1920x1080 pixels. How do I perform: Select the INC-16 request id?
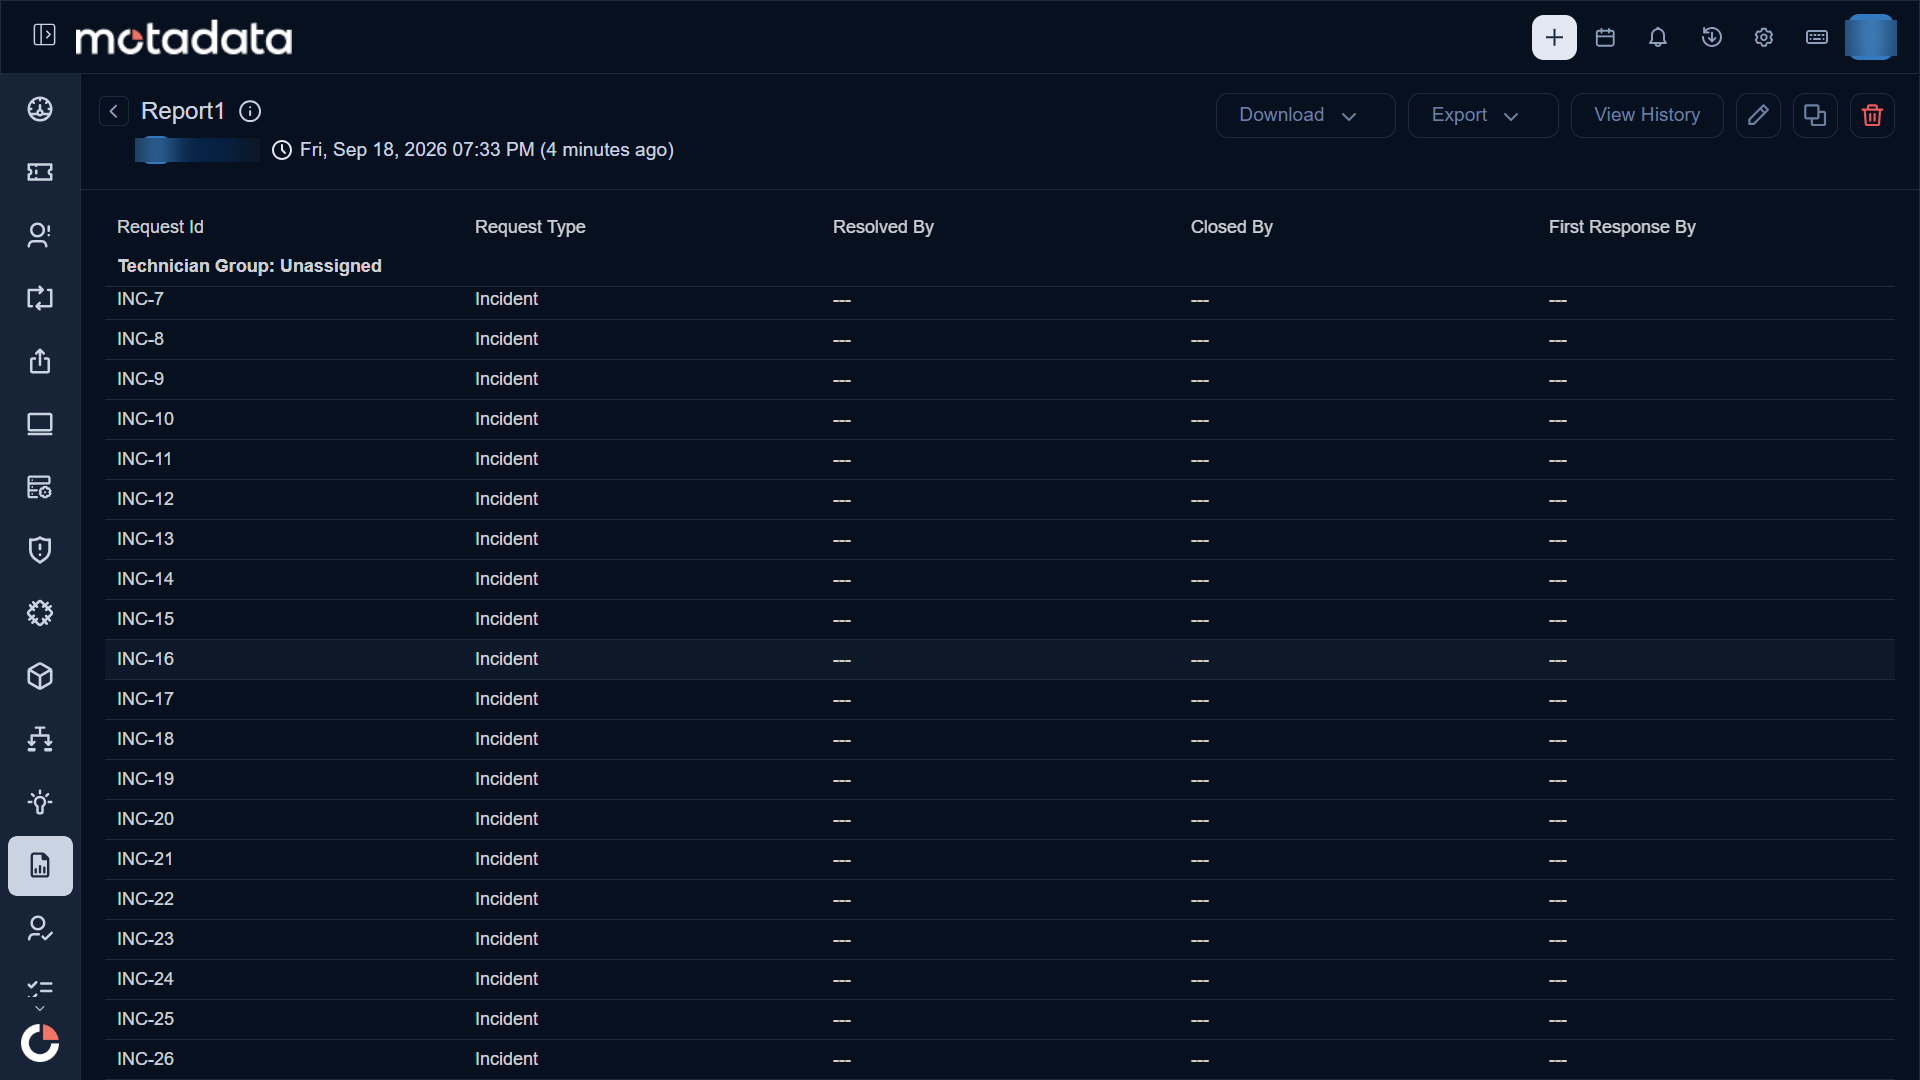pos(145,659)
